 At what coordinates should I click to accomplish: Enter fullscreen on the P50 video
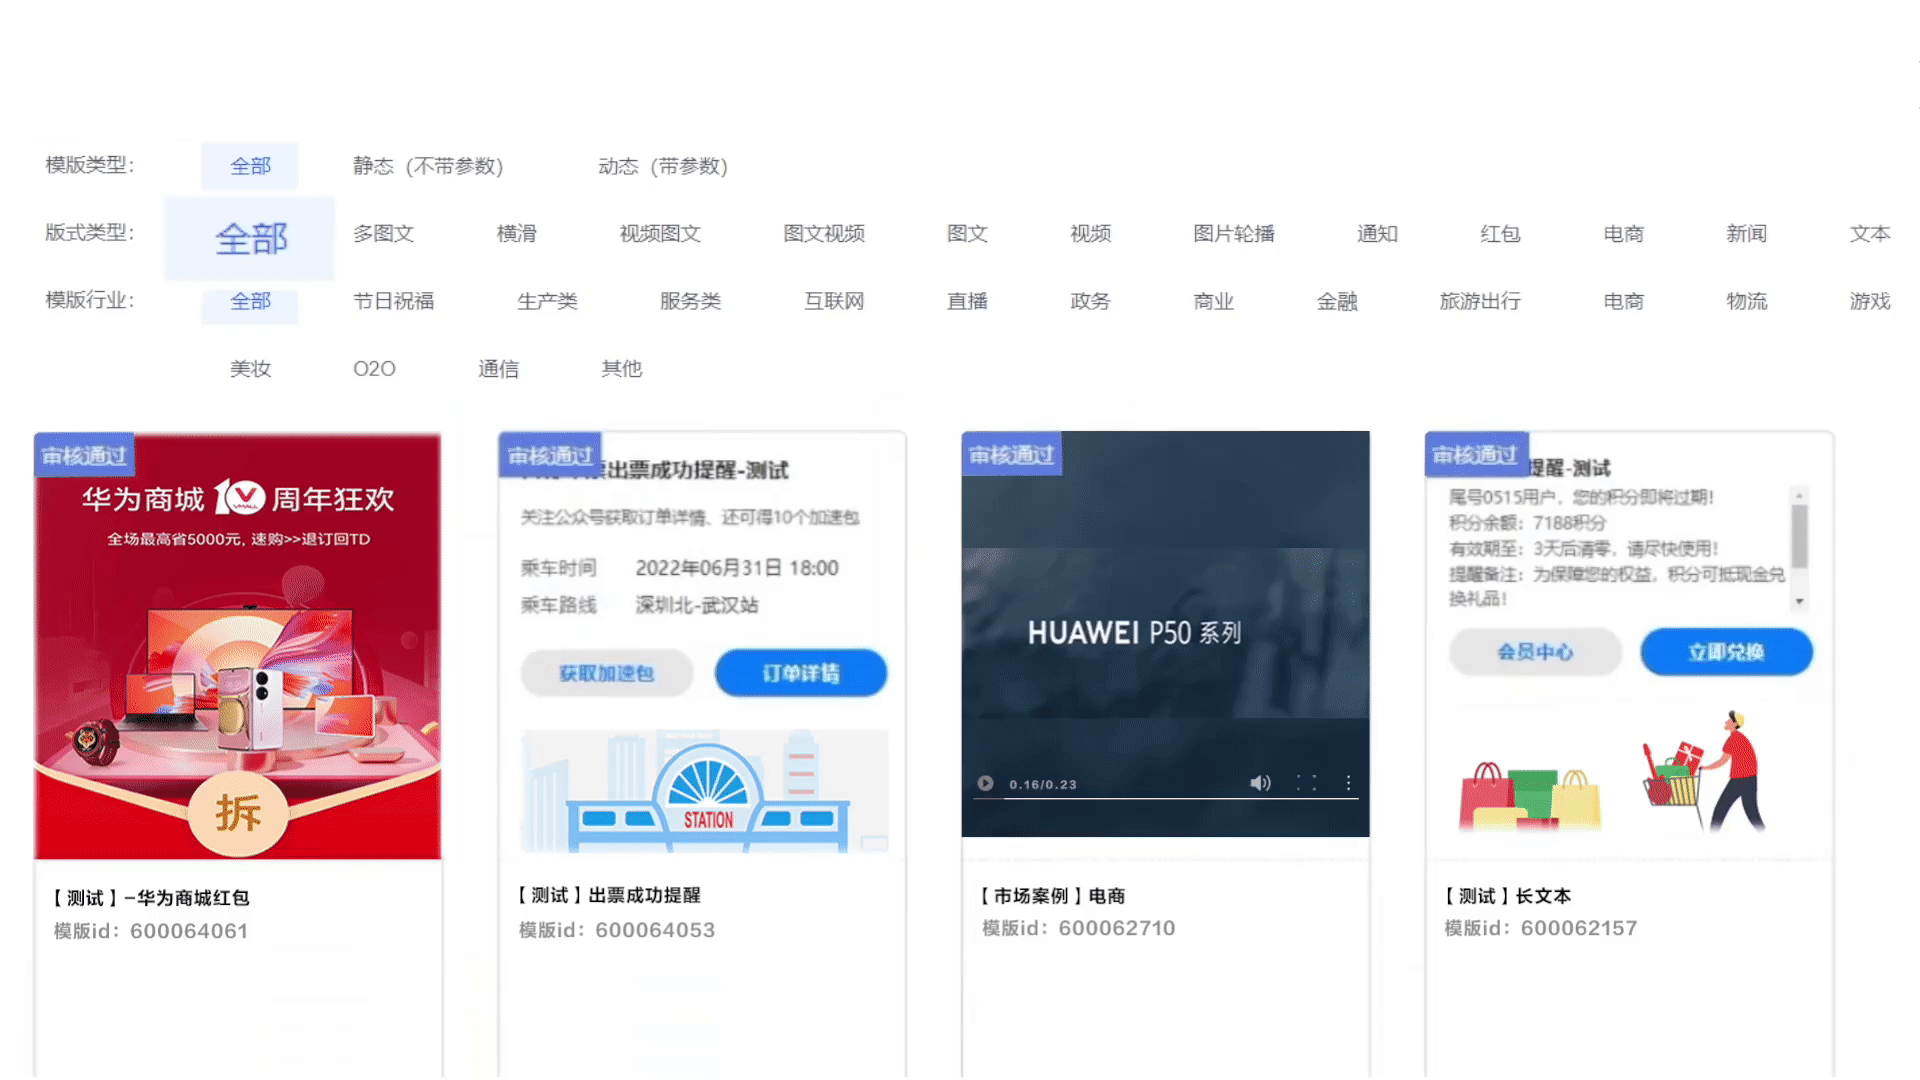click(x=1306, y=783)
